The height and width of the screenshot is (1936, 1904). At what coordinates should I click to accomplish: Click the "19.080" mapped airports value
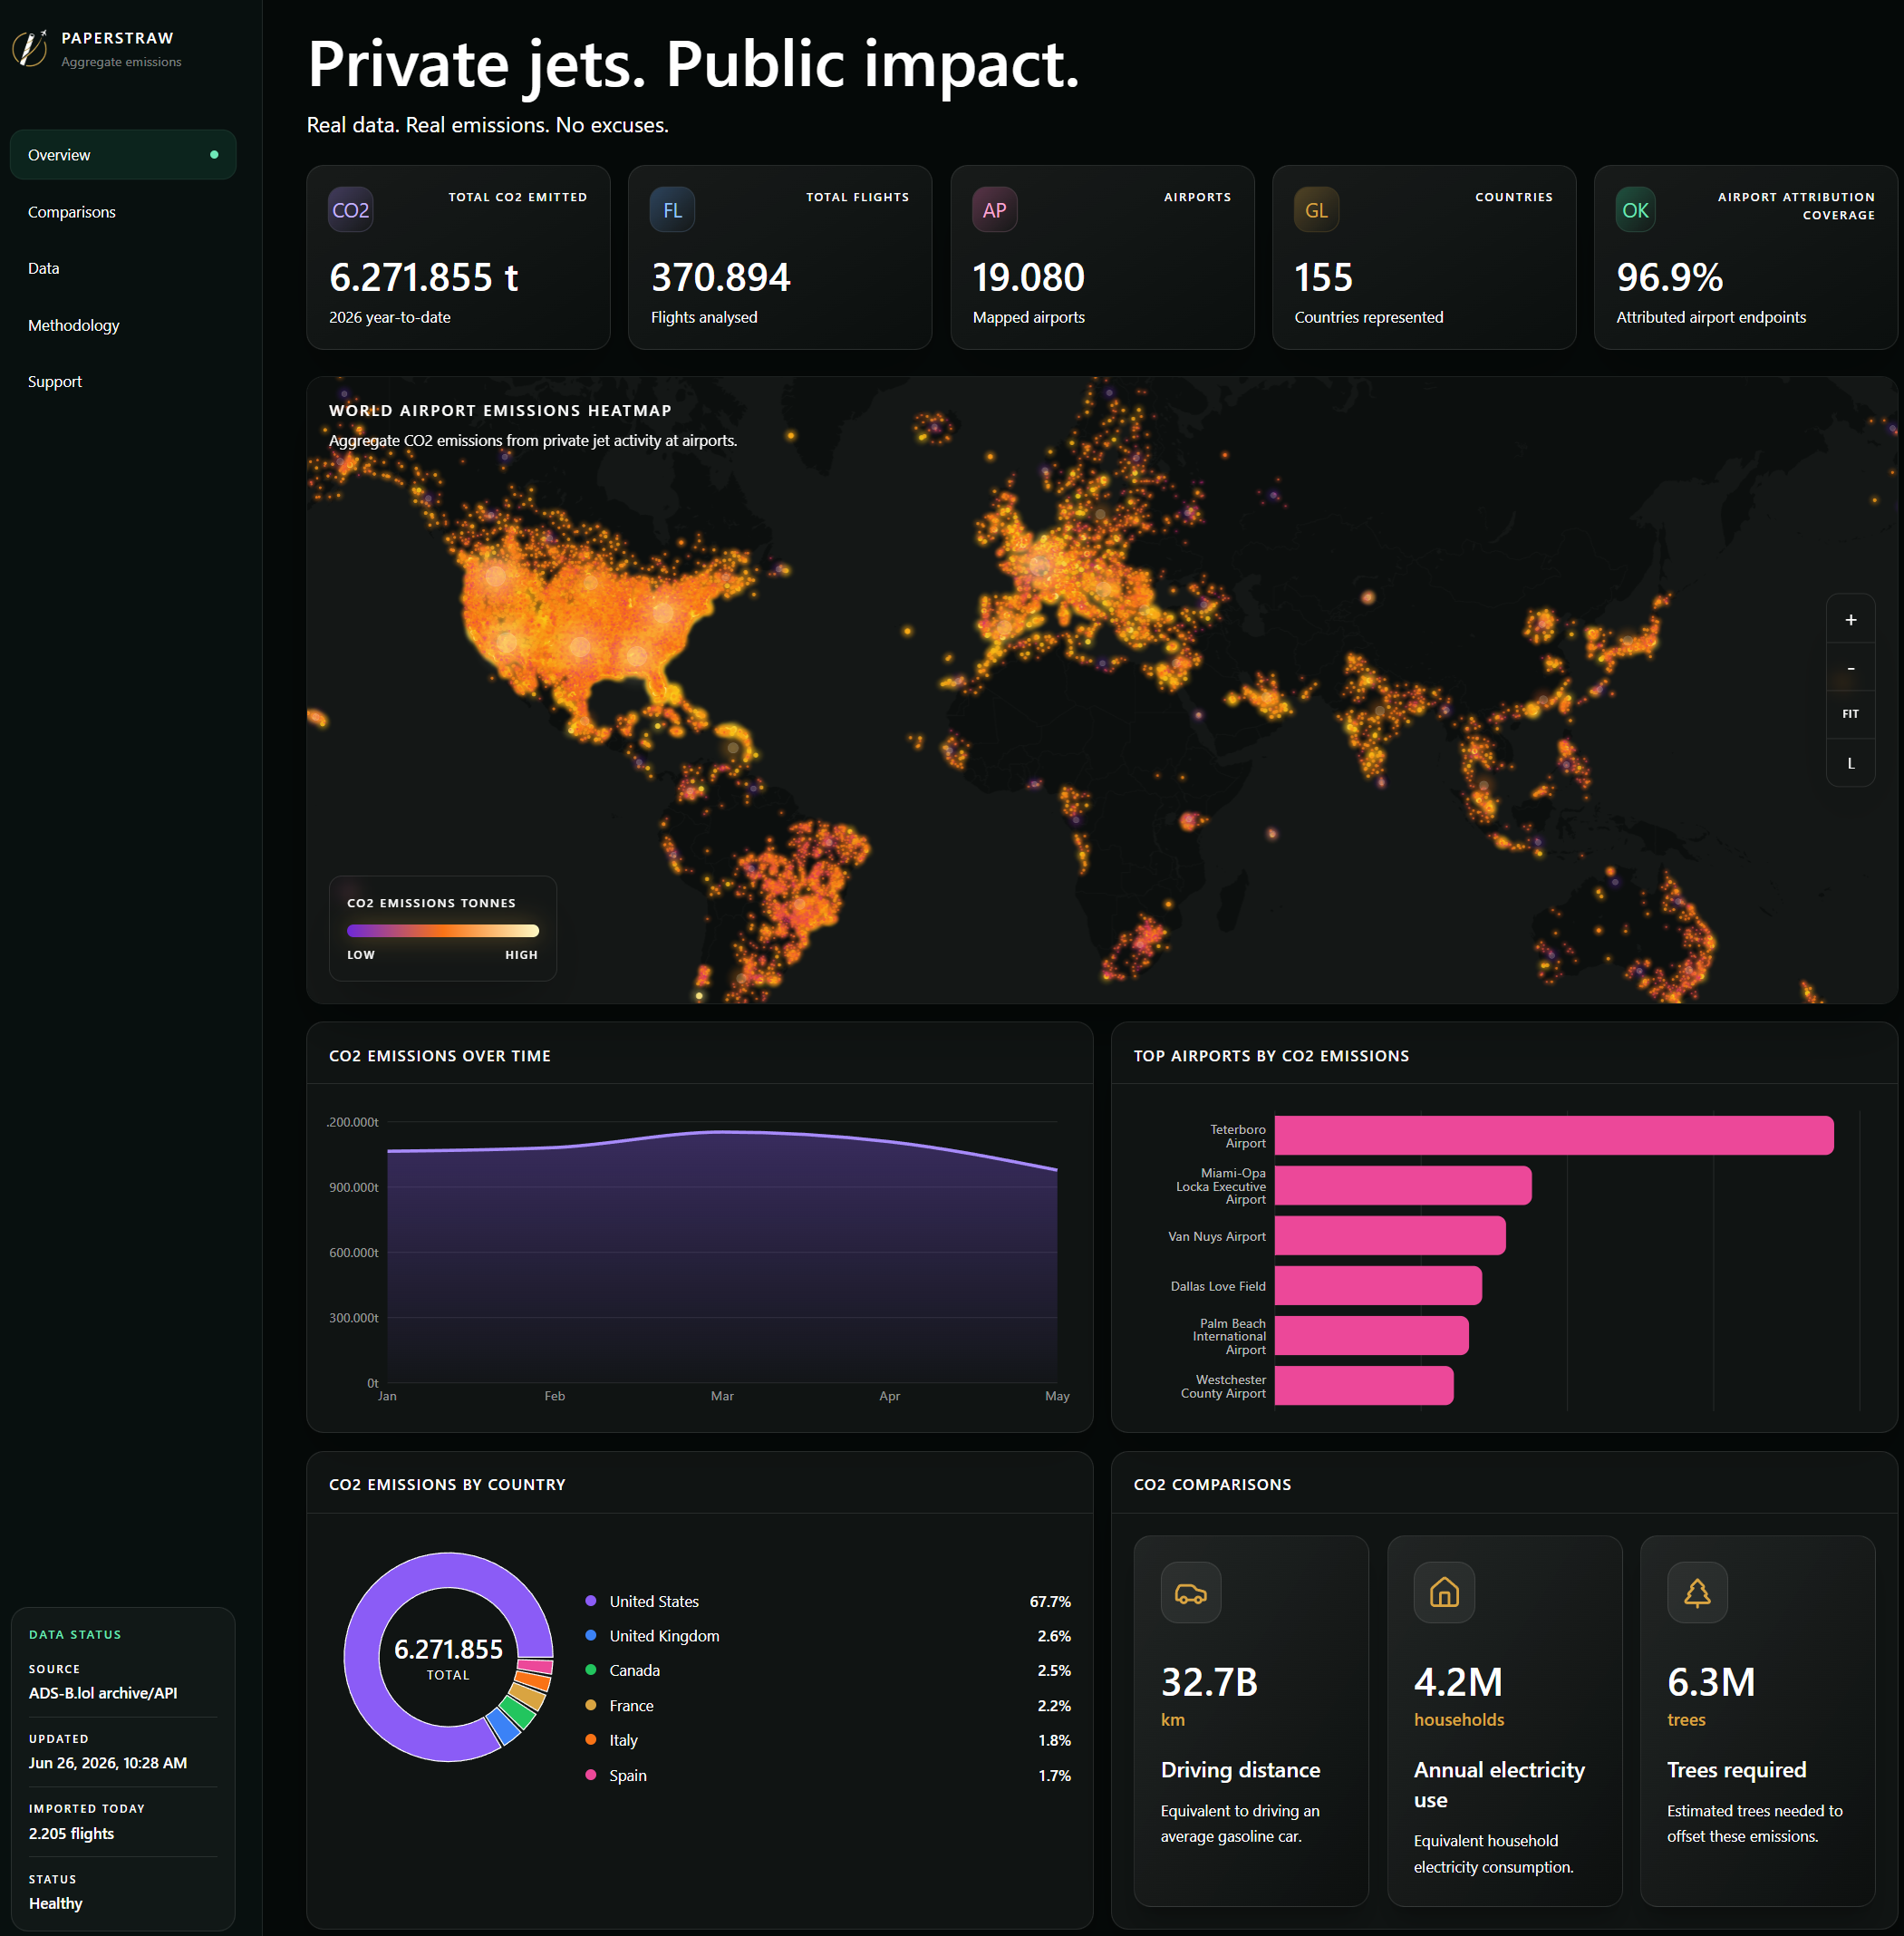pos(1029,277)
